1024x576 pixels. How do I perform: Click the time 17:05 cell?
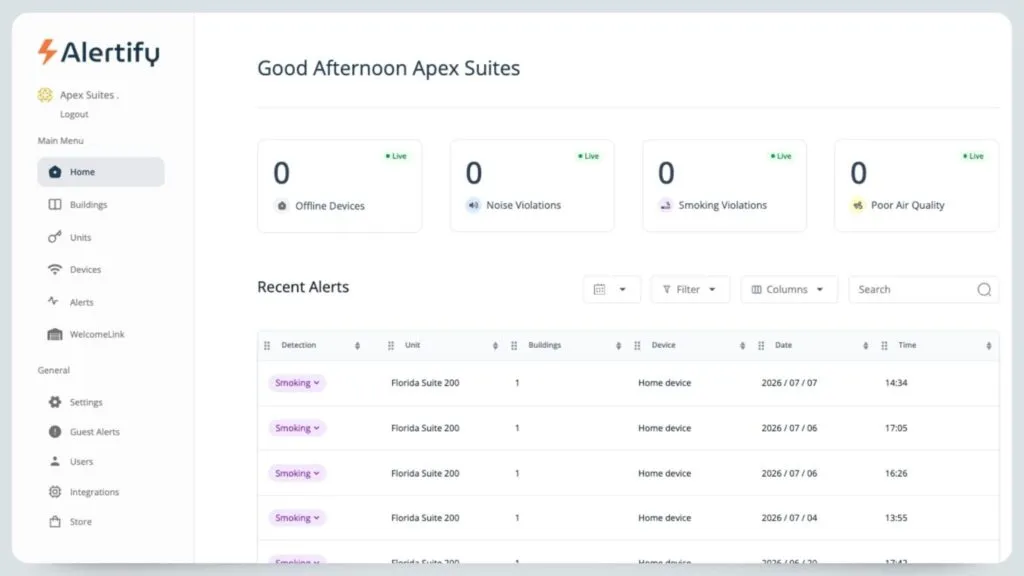tap(896, 428)
